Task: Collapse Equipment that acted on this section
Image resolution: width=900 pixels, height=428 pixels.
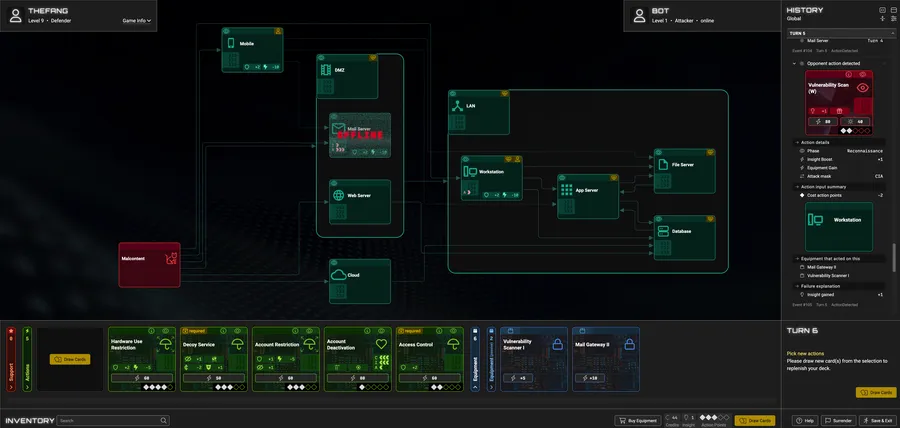Action: pyautogui.click(x=797, y=259)
